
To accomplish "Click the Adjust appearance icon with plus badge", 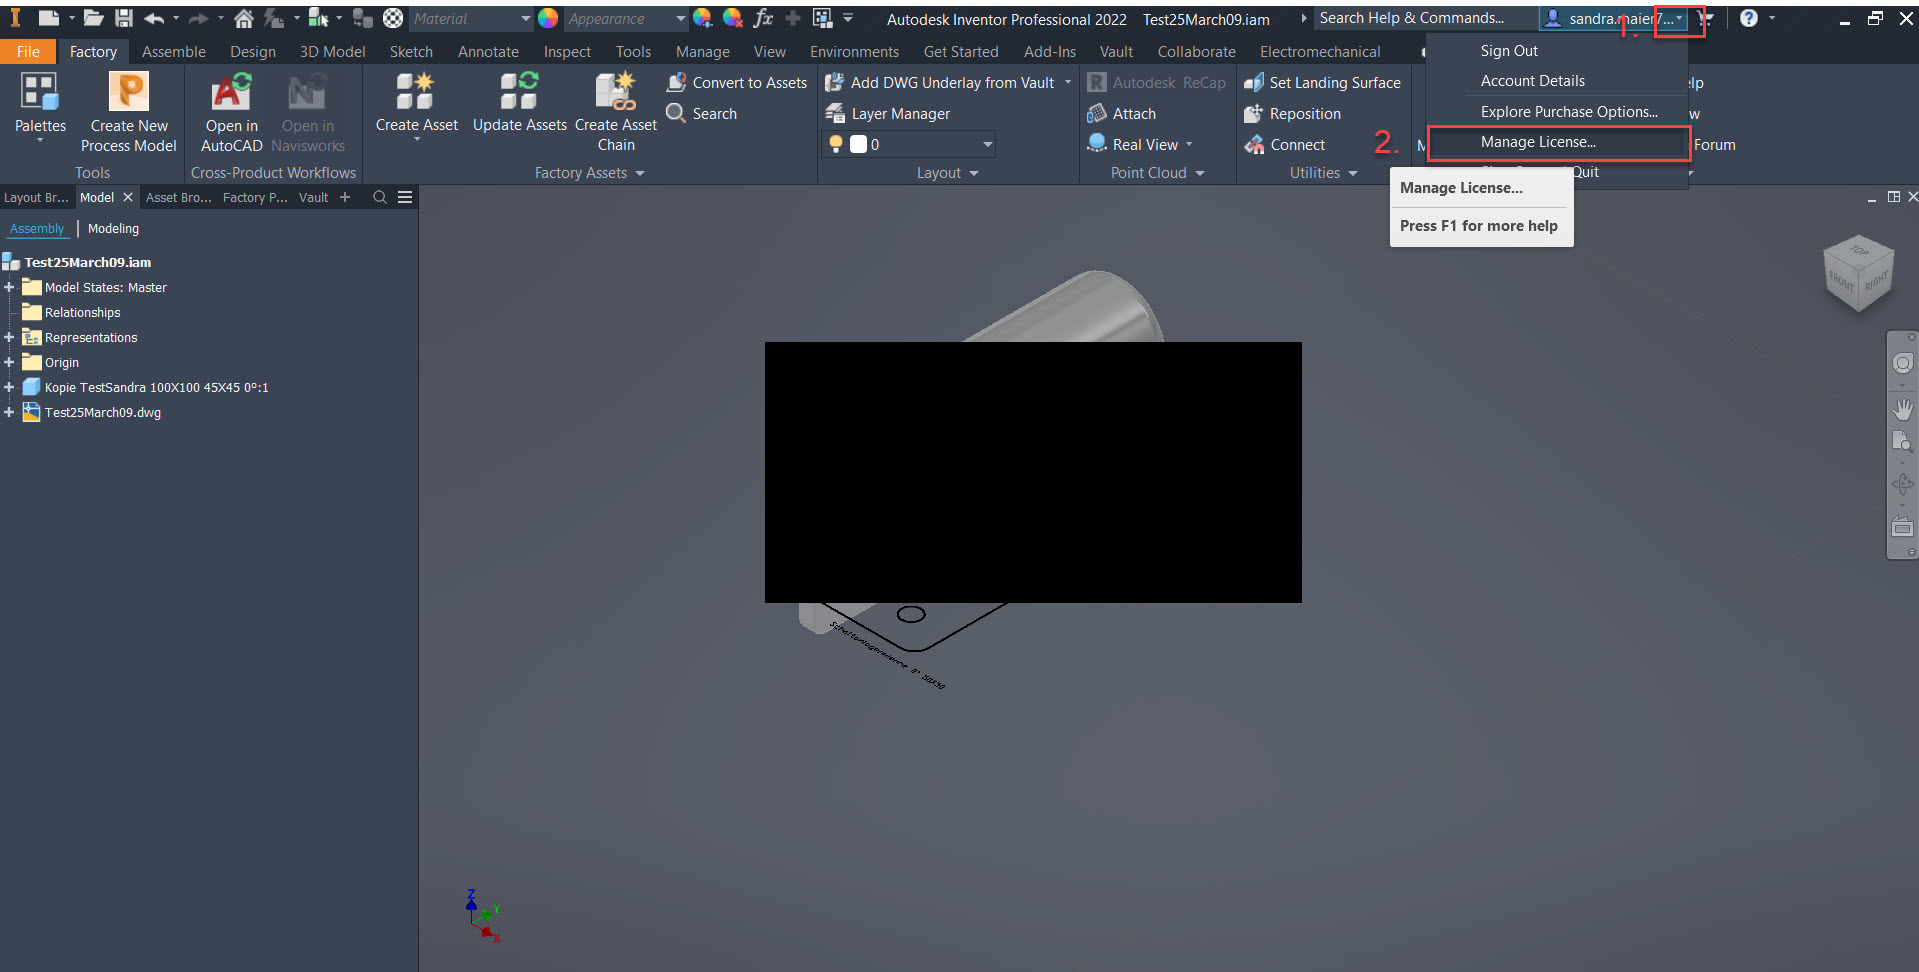I will pyautogui.click(x=703, y=18).
